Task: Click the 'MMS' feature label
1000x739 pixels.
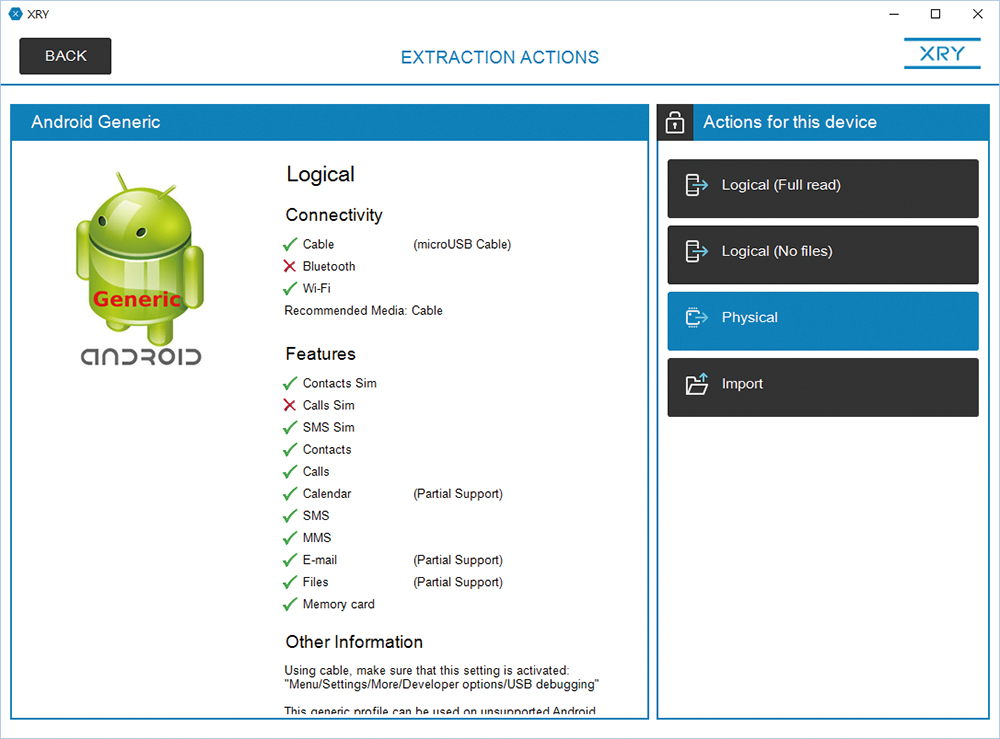Action: (x=317, y=538)
